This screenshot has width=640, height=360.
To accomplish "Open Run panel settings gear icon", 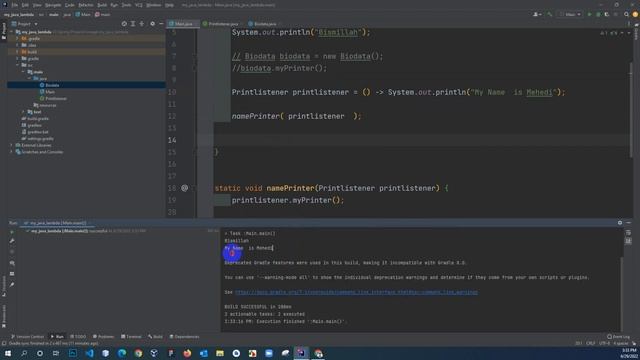I will pos(620,223).
